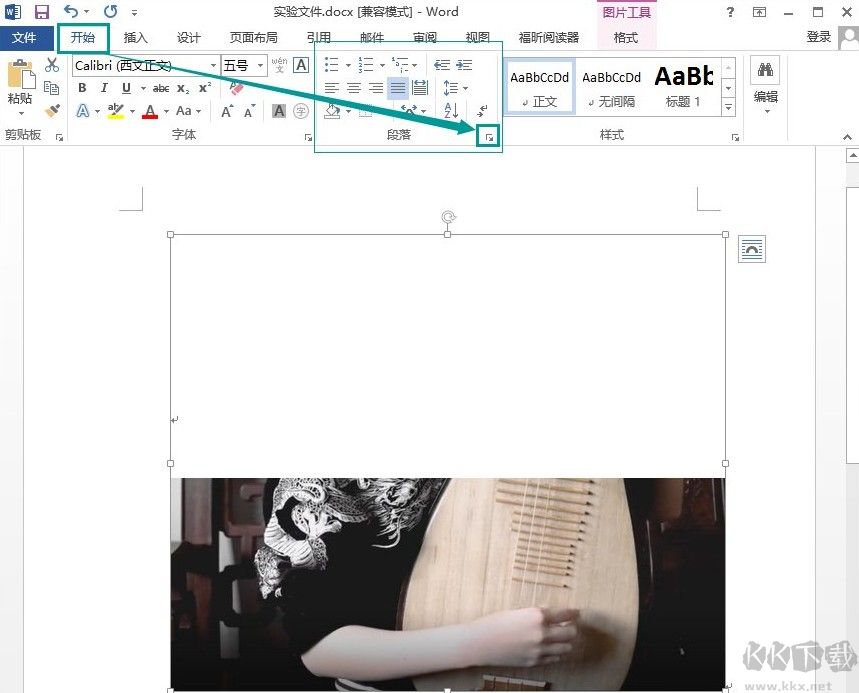Open the Sort icon in the paragraph group

pyautogui.click(x=452, y=110)
